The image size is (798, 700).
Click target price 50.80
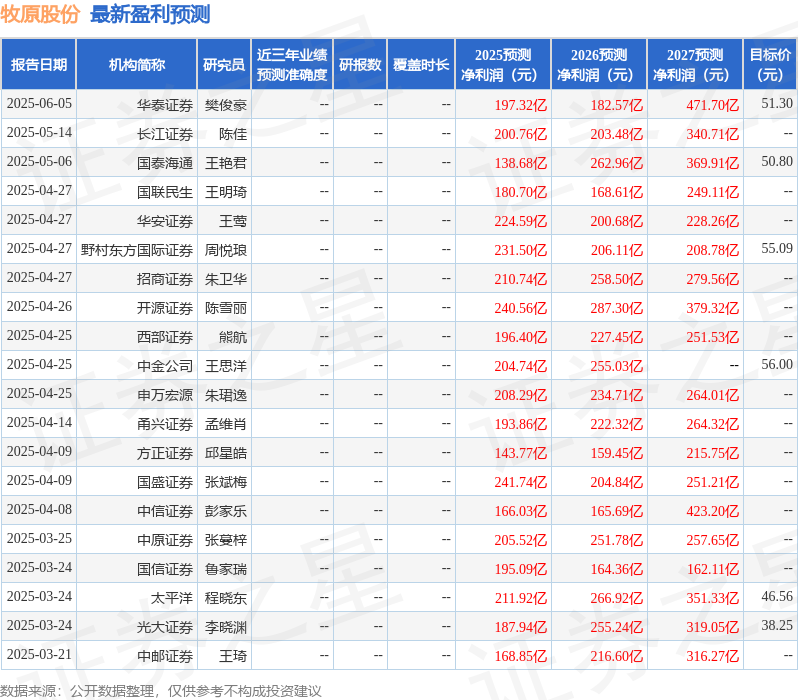[777, 161]
